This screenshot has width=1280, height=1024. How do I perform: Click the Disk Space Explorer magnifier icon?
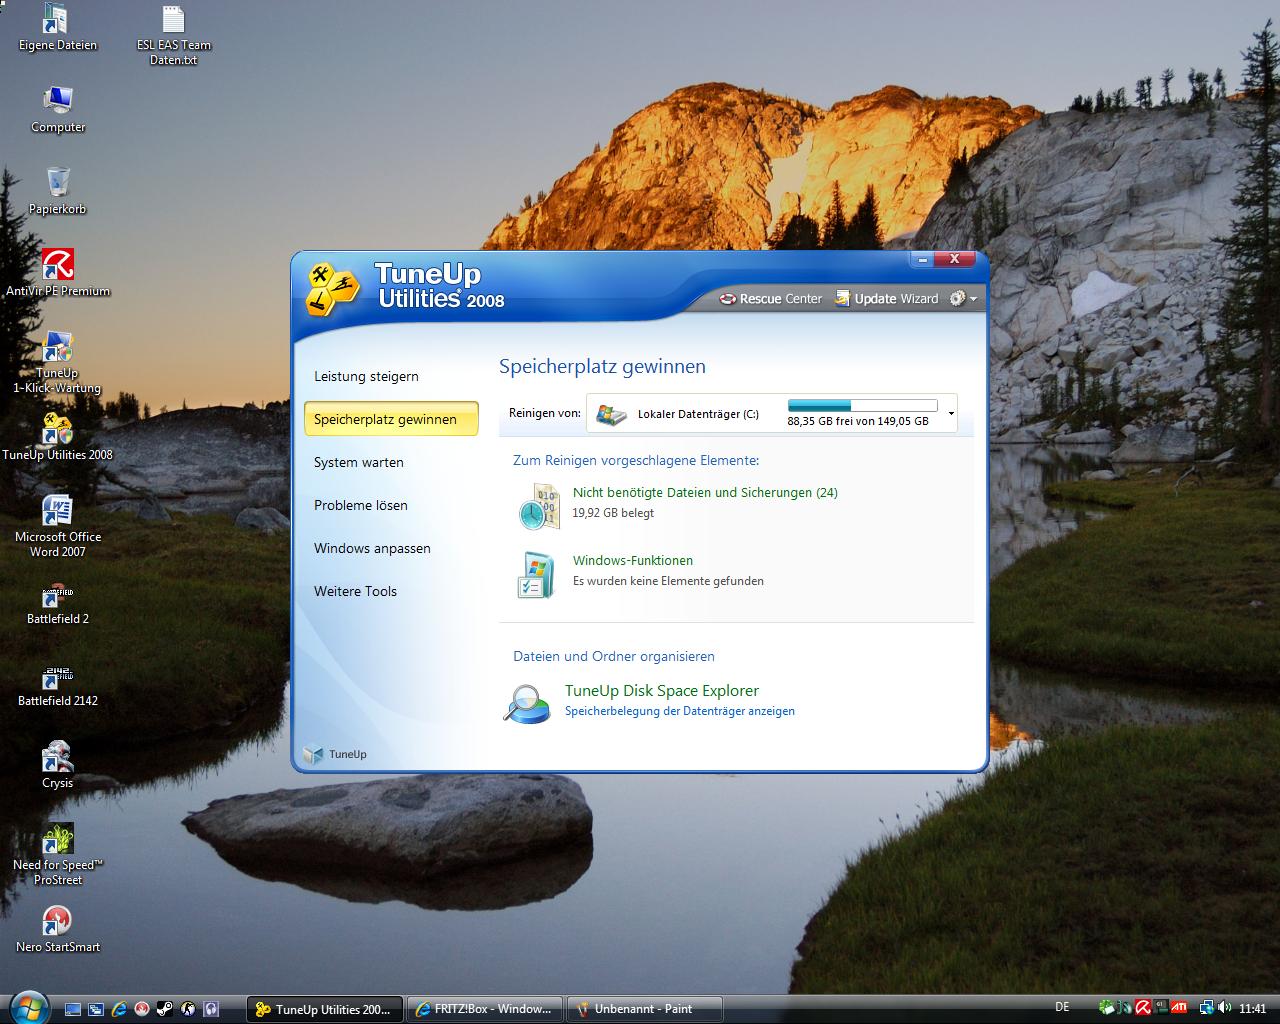(526, 703)
